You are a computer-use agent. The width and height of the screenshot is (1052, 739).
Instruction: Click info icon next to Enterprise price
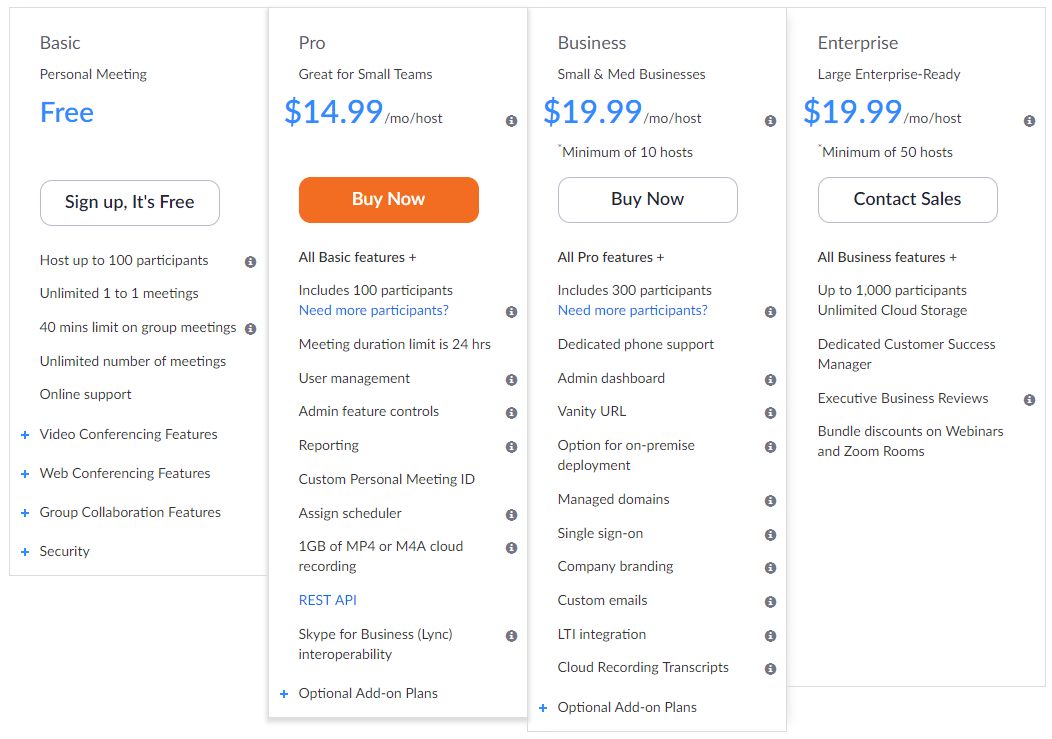point(1029,121)
